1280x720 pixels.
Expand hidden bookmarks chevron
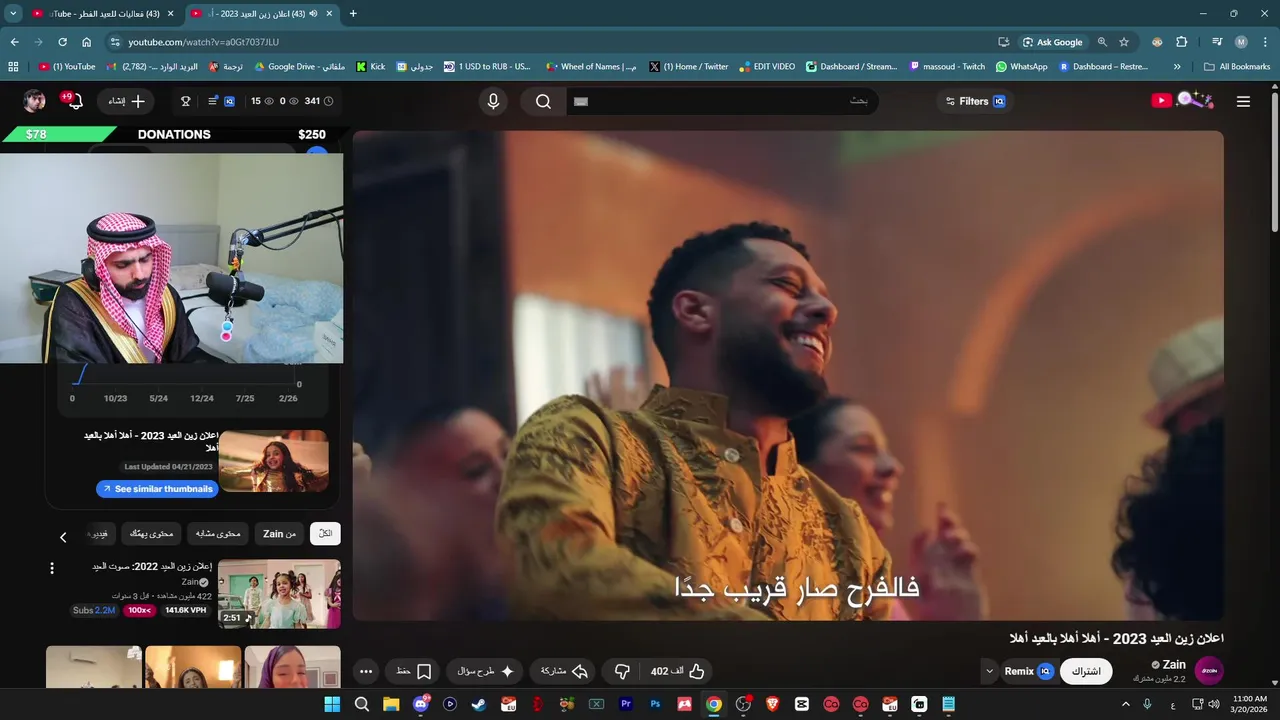coord(1177,67)
